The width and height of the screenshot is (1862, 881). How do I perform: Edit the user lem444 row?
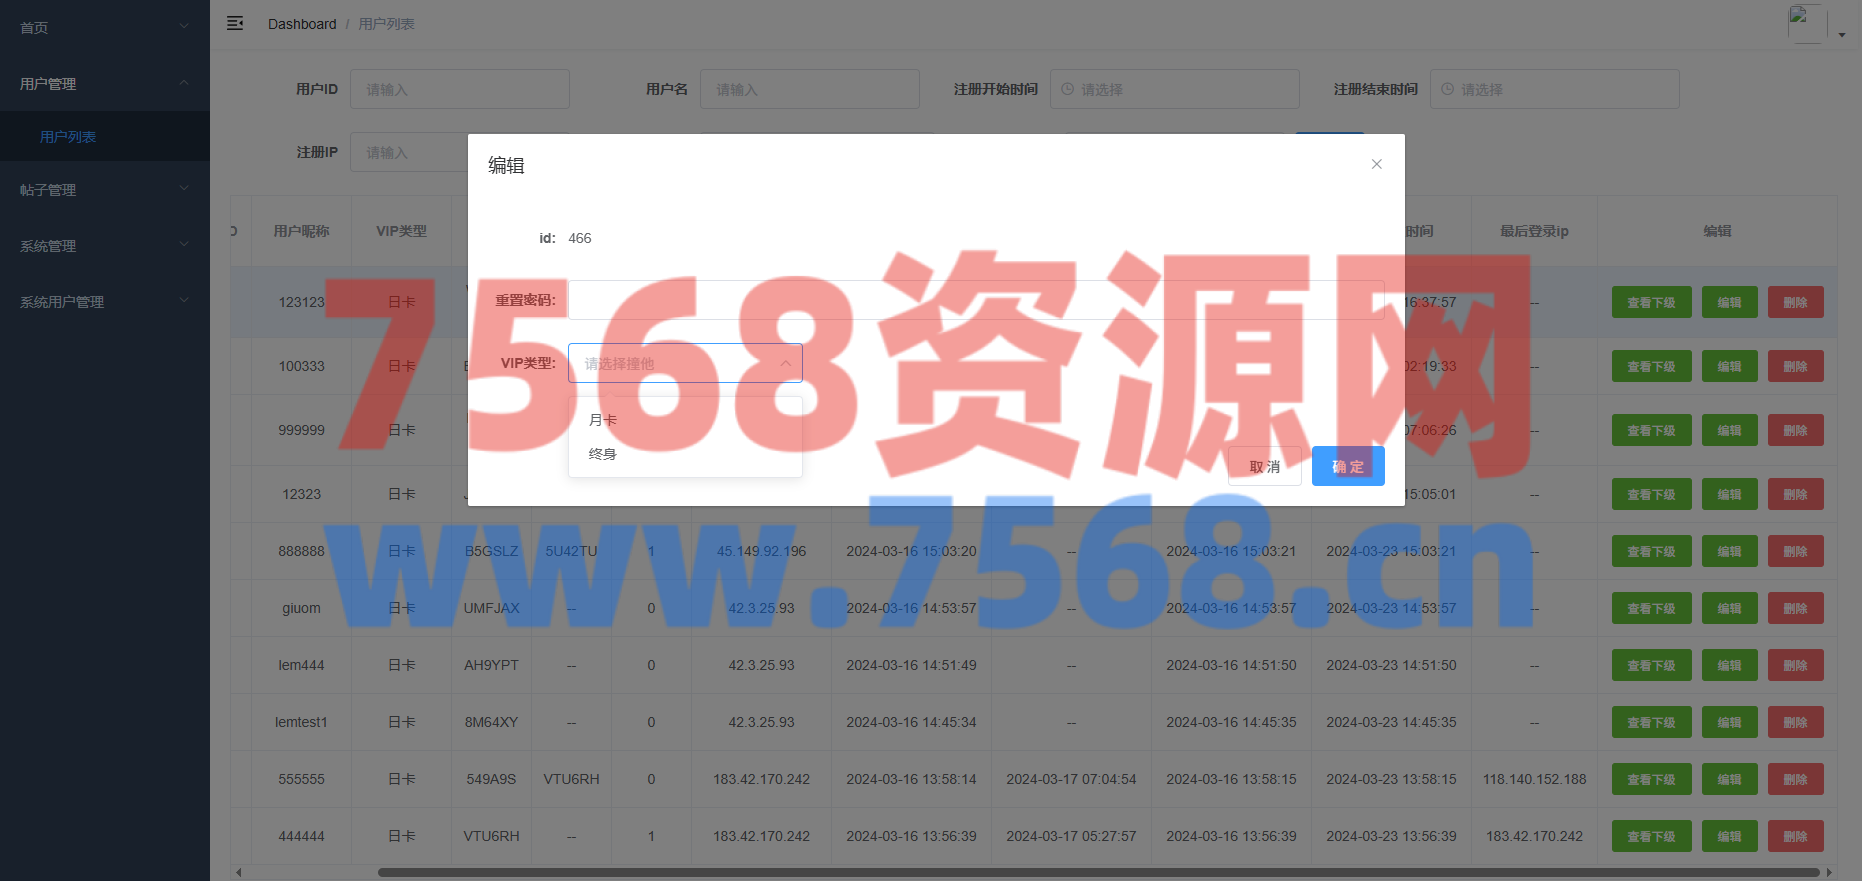[x=1730, y=665]
